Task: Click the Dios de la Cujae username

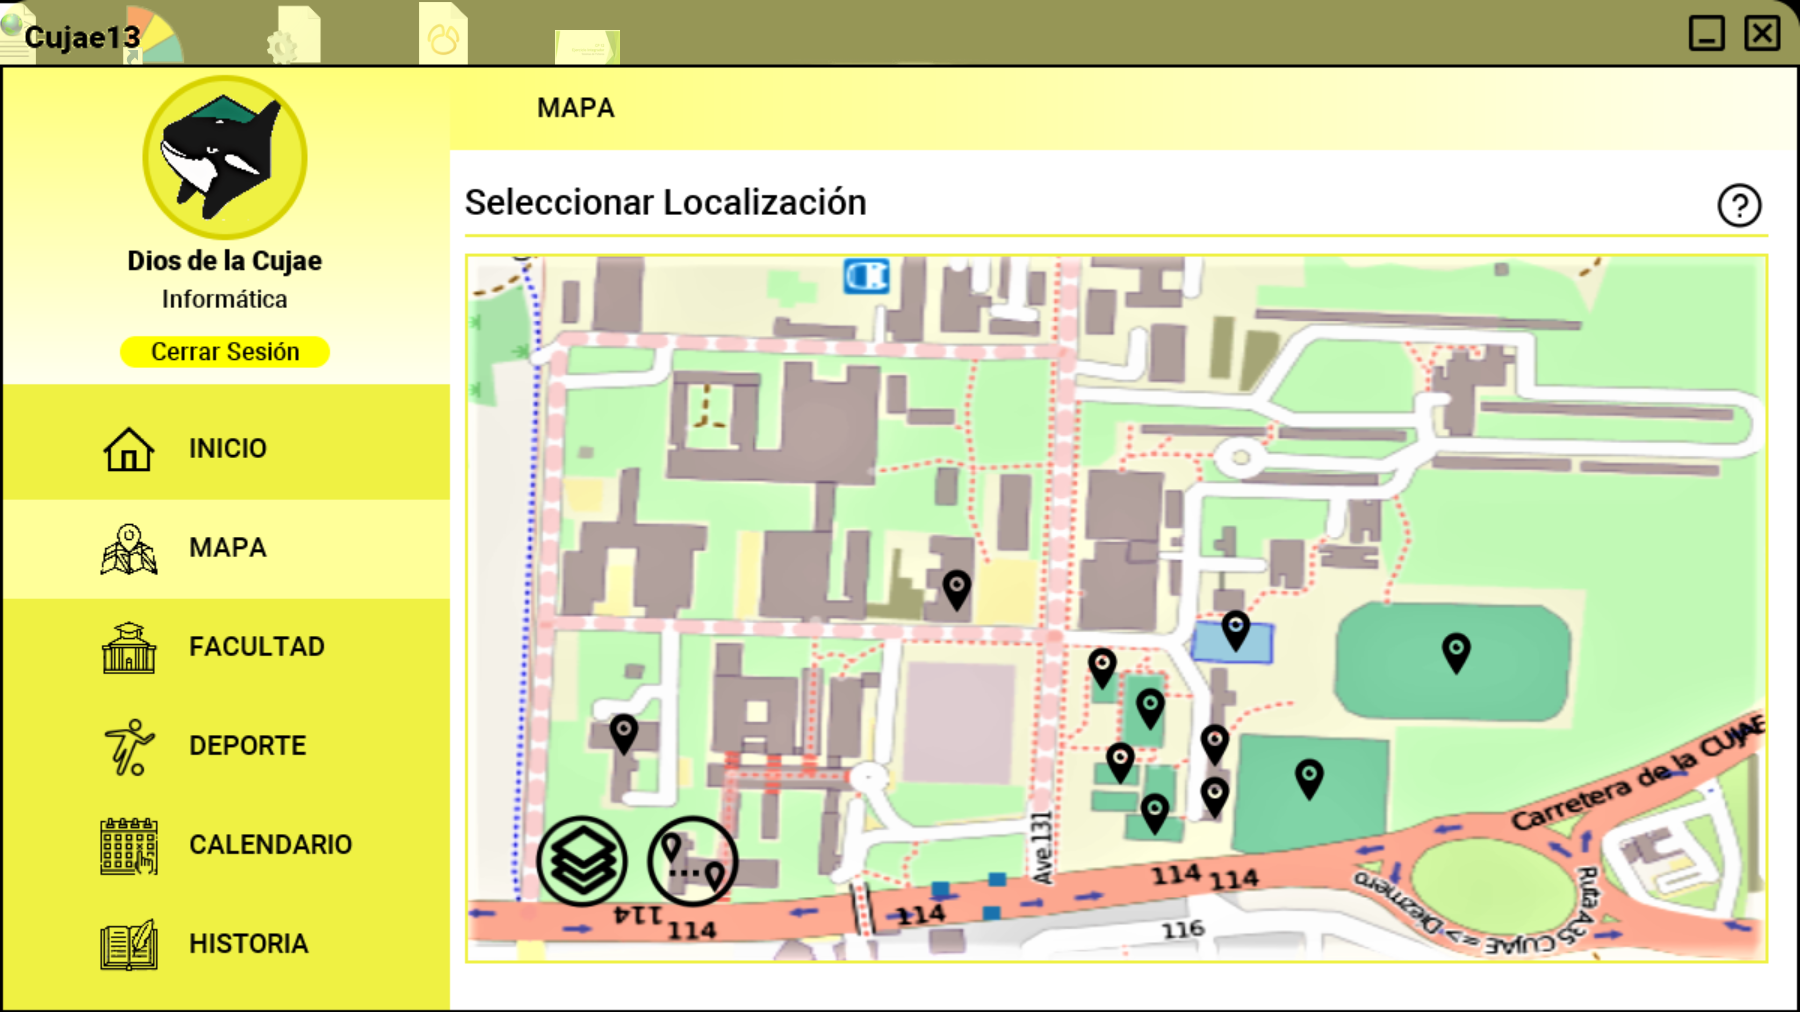Action: [x=225, y=261]
